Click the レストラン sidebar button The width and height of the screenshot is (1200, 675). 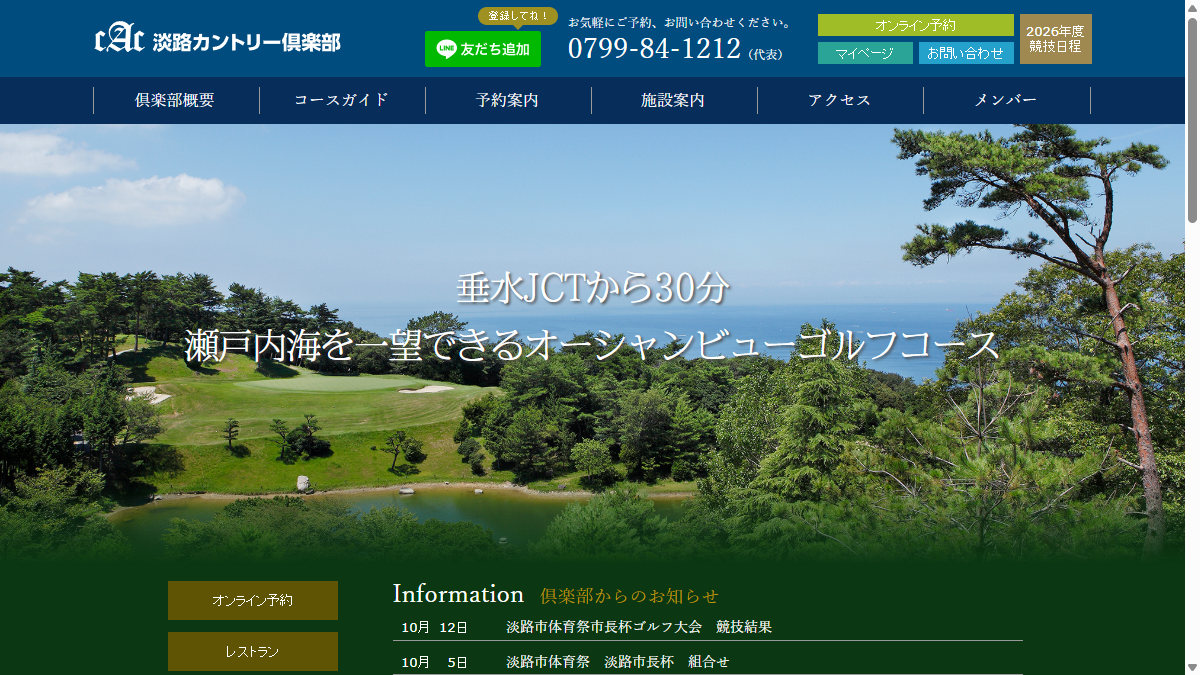(253, 651)
